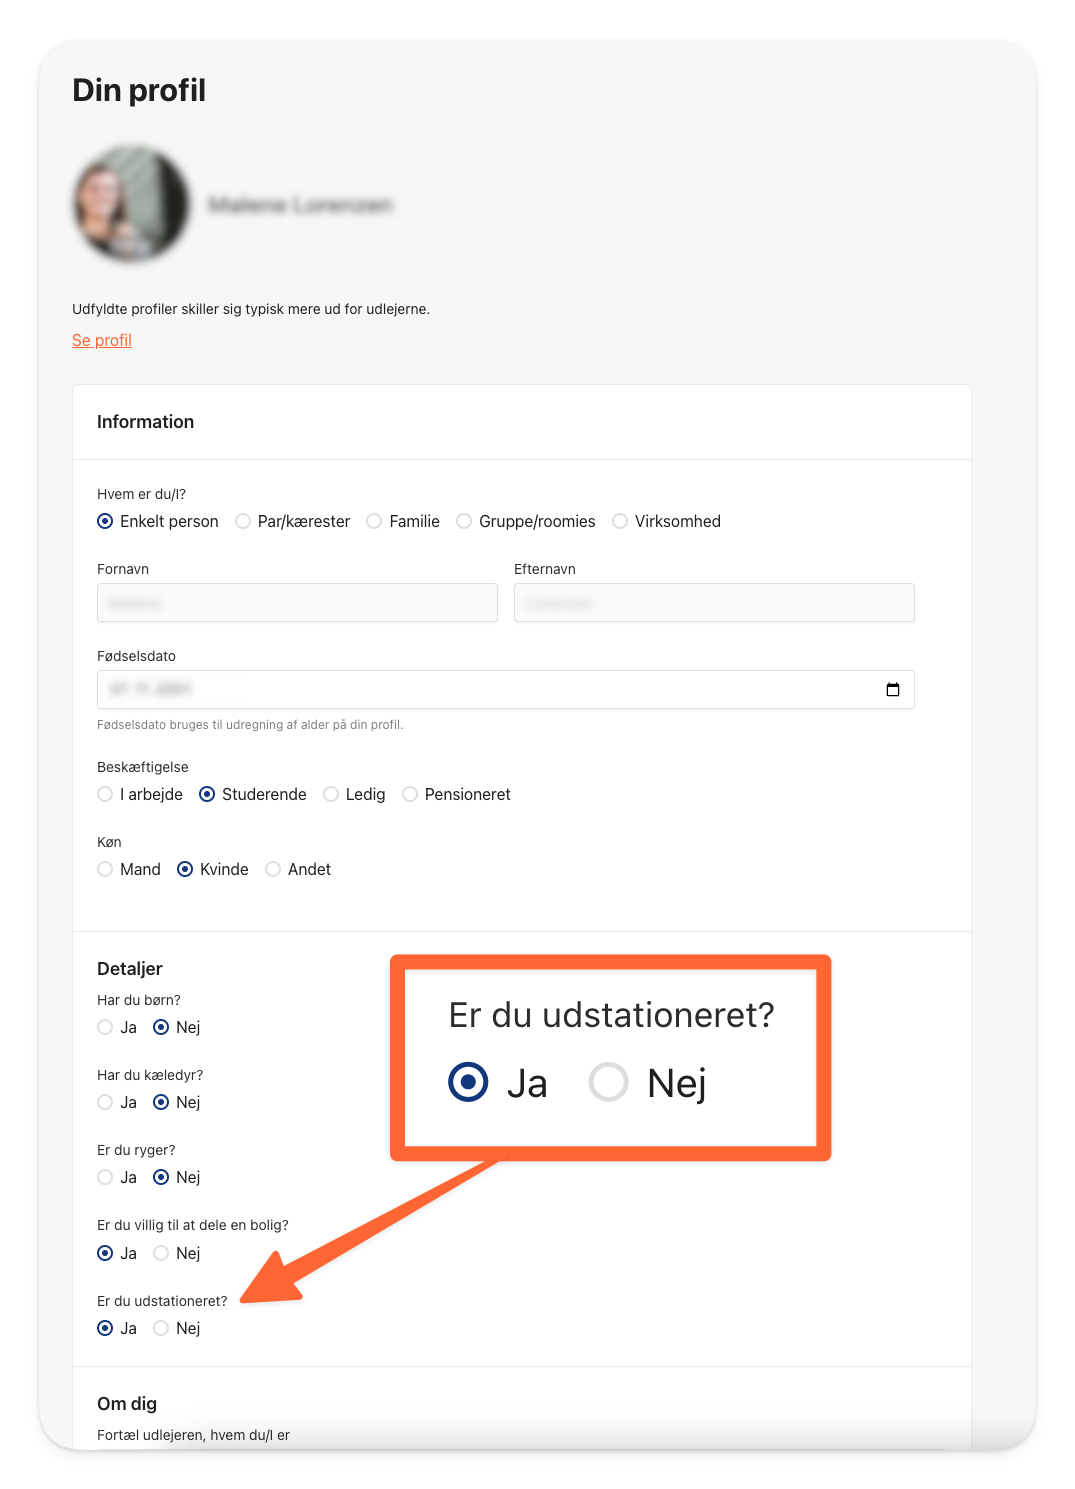Click the Fornavn input field

tap(297, 603)
